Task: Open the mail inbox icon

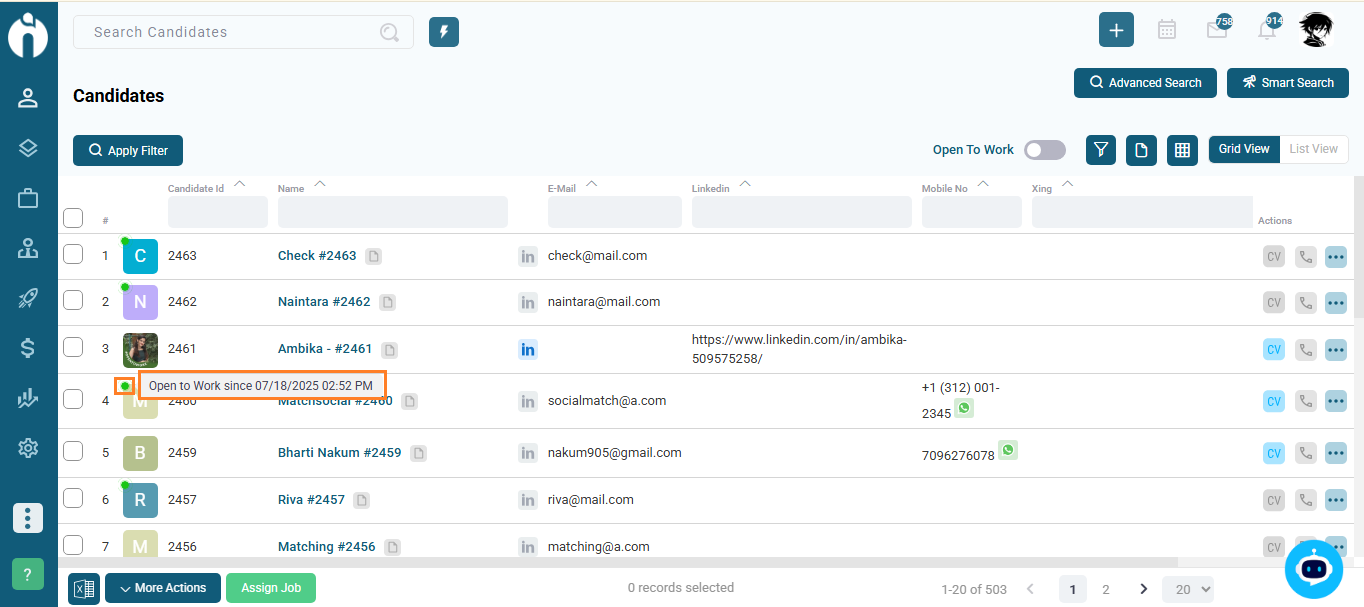Action: [x=1216, y=30]
